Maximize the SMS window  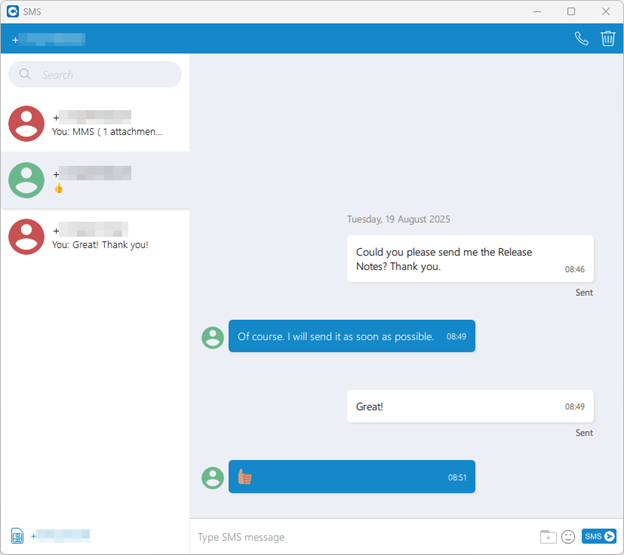click(571, 11)
